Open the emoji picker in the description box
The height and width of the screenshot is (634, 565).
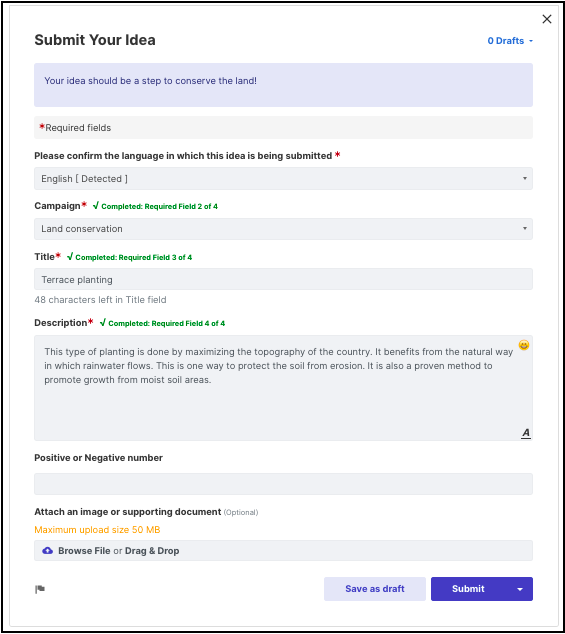524,345
